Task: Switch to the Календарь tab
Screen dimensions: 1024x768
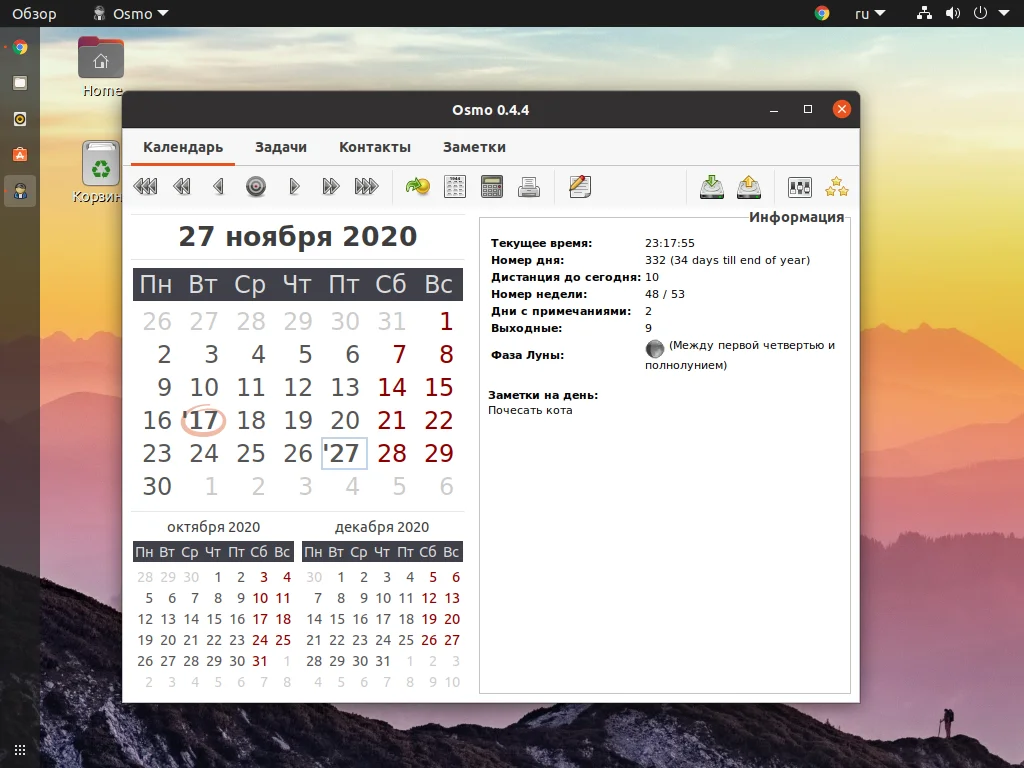Action: coord(183,147)
